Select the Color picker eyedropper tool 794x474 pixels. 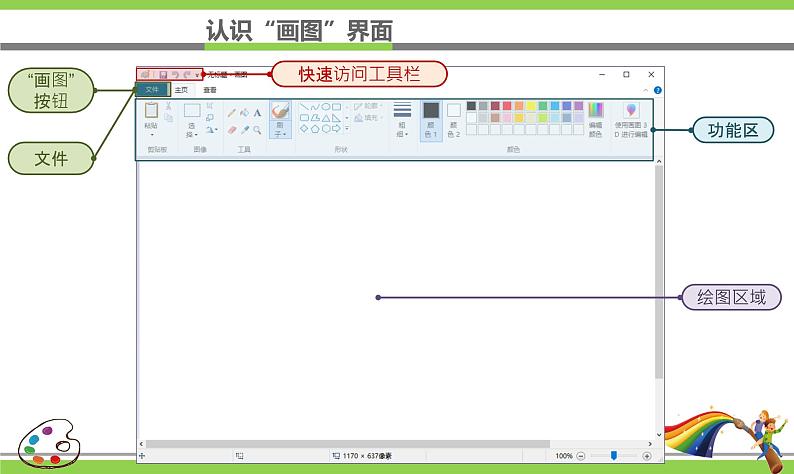pos(245,130)
